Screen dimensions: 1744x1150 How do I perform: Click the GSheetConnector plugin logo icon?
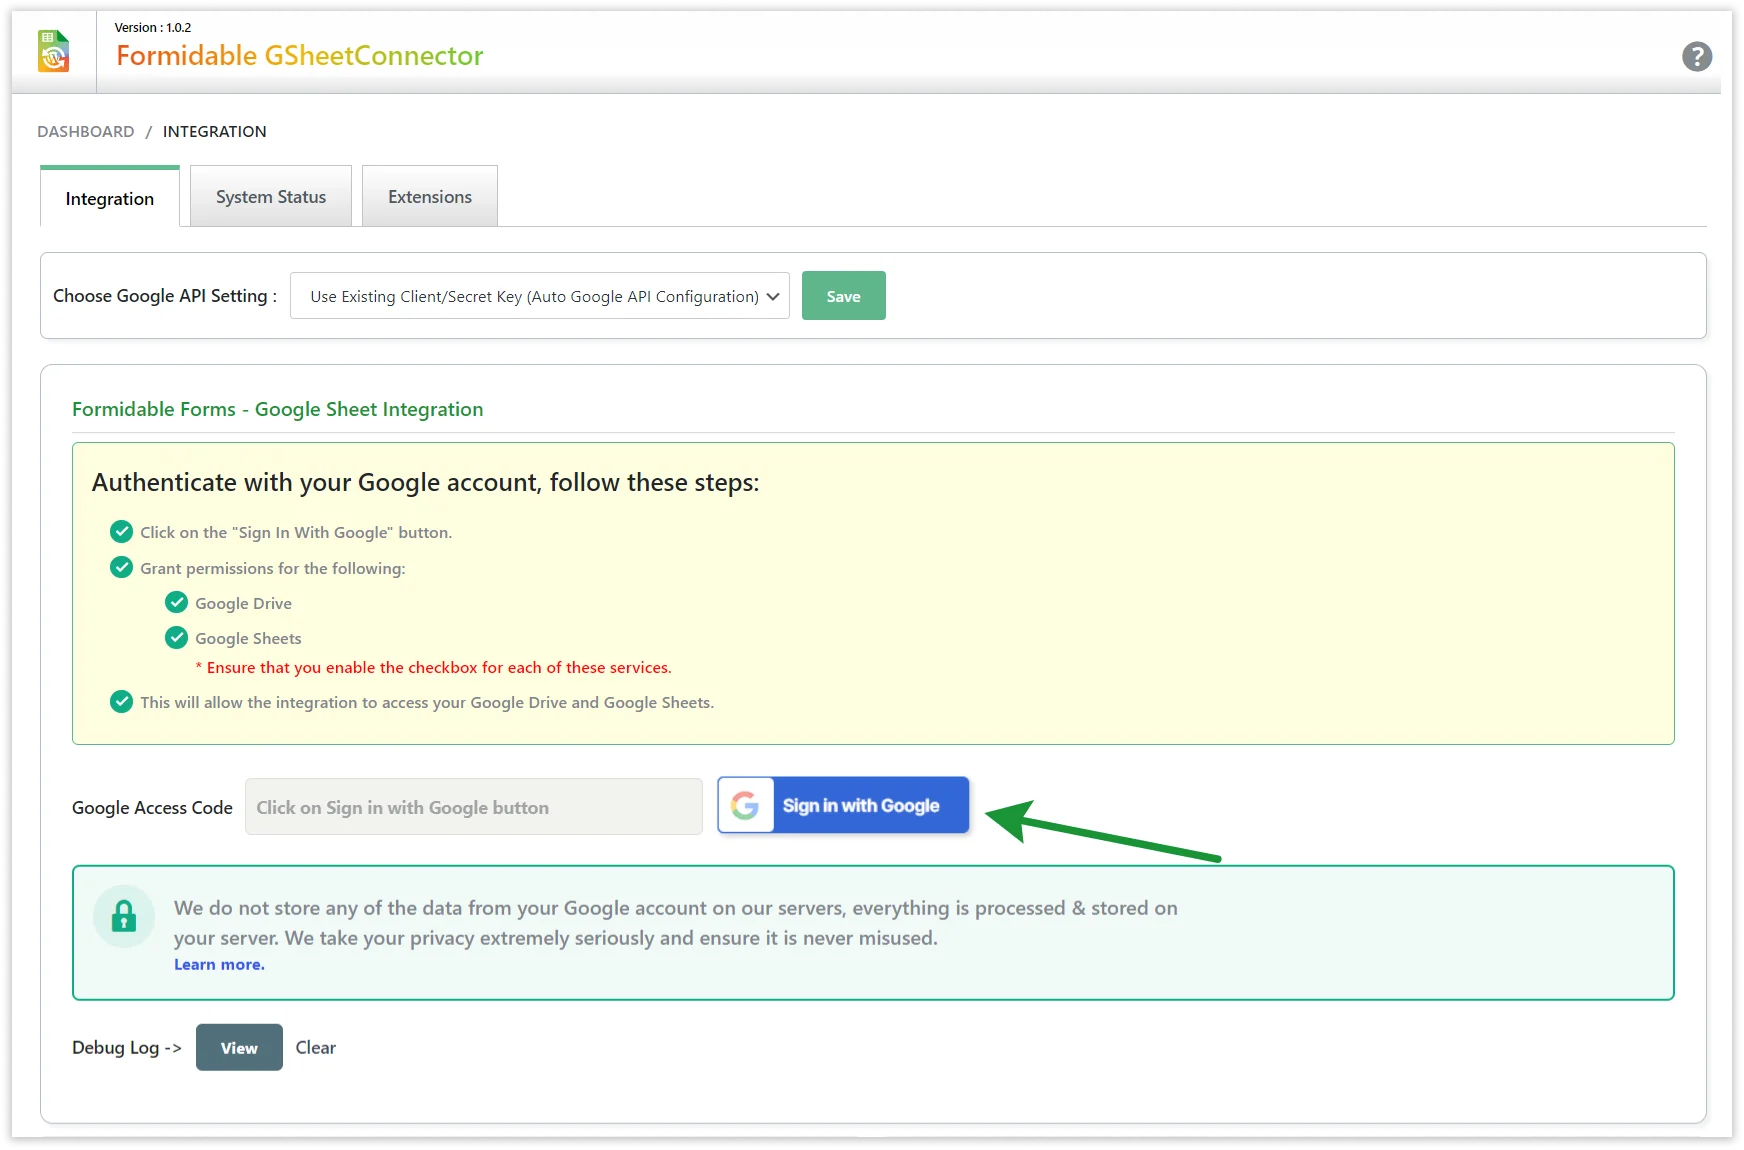[x=54, y=52]
